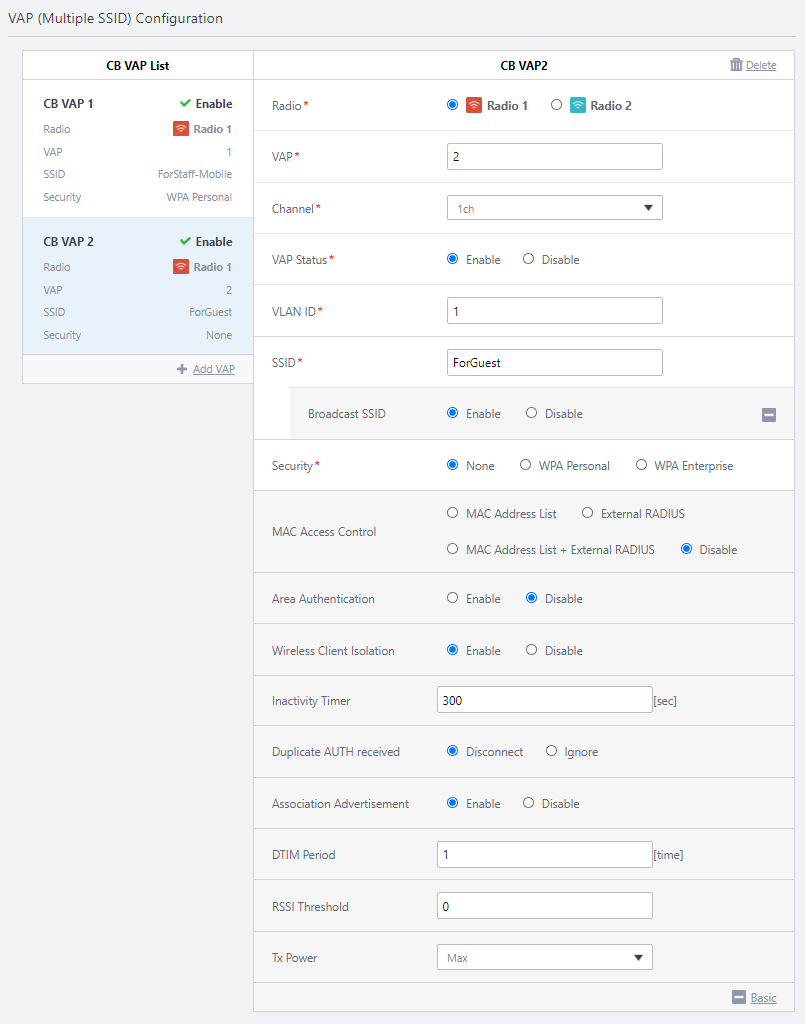Screen dimensions: 805x1024
Task: Click the plus icon beside Add VAP
Action: (x=182, y=369)
